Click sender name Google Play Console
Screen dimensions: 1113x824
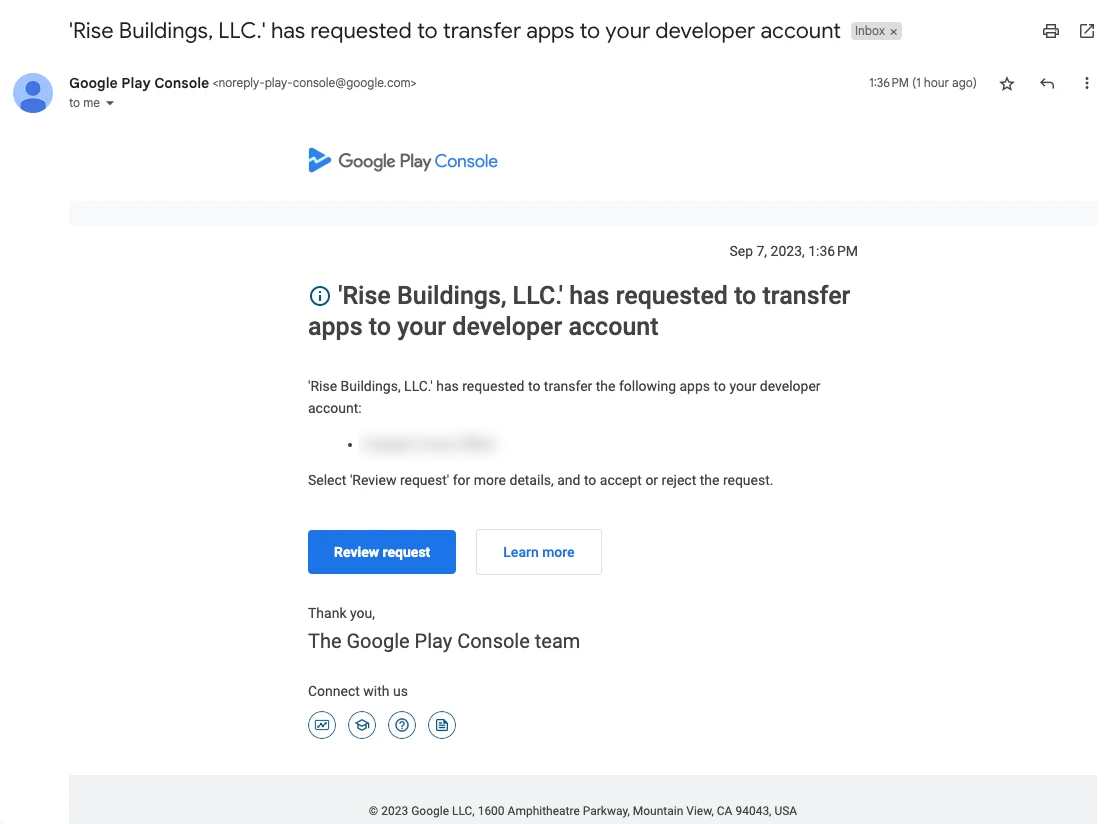pyautogui.click(x=139, y=83)
